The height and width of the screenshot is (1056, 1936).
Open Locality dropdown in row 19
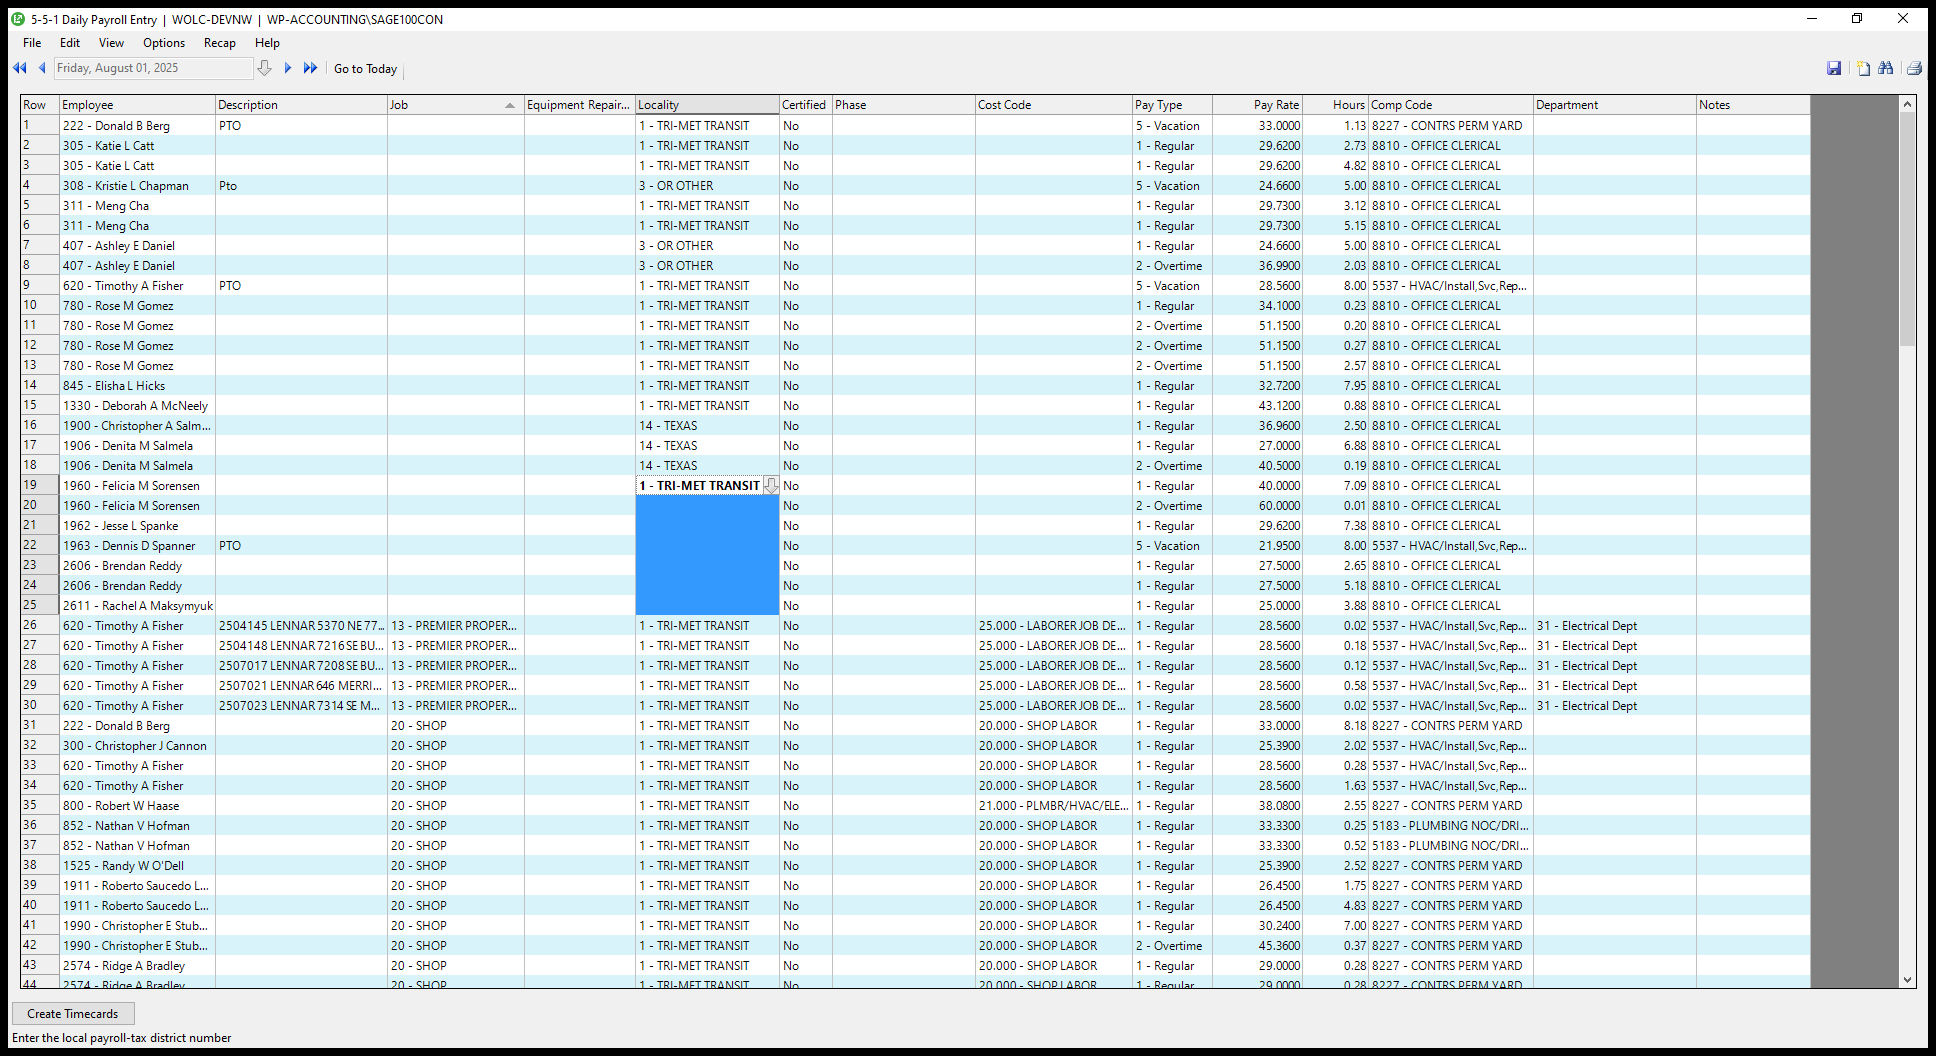tap(771, 486)
